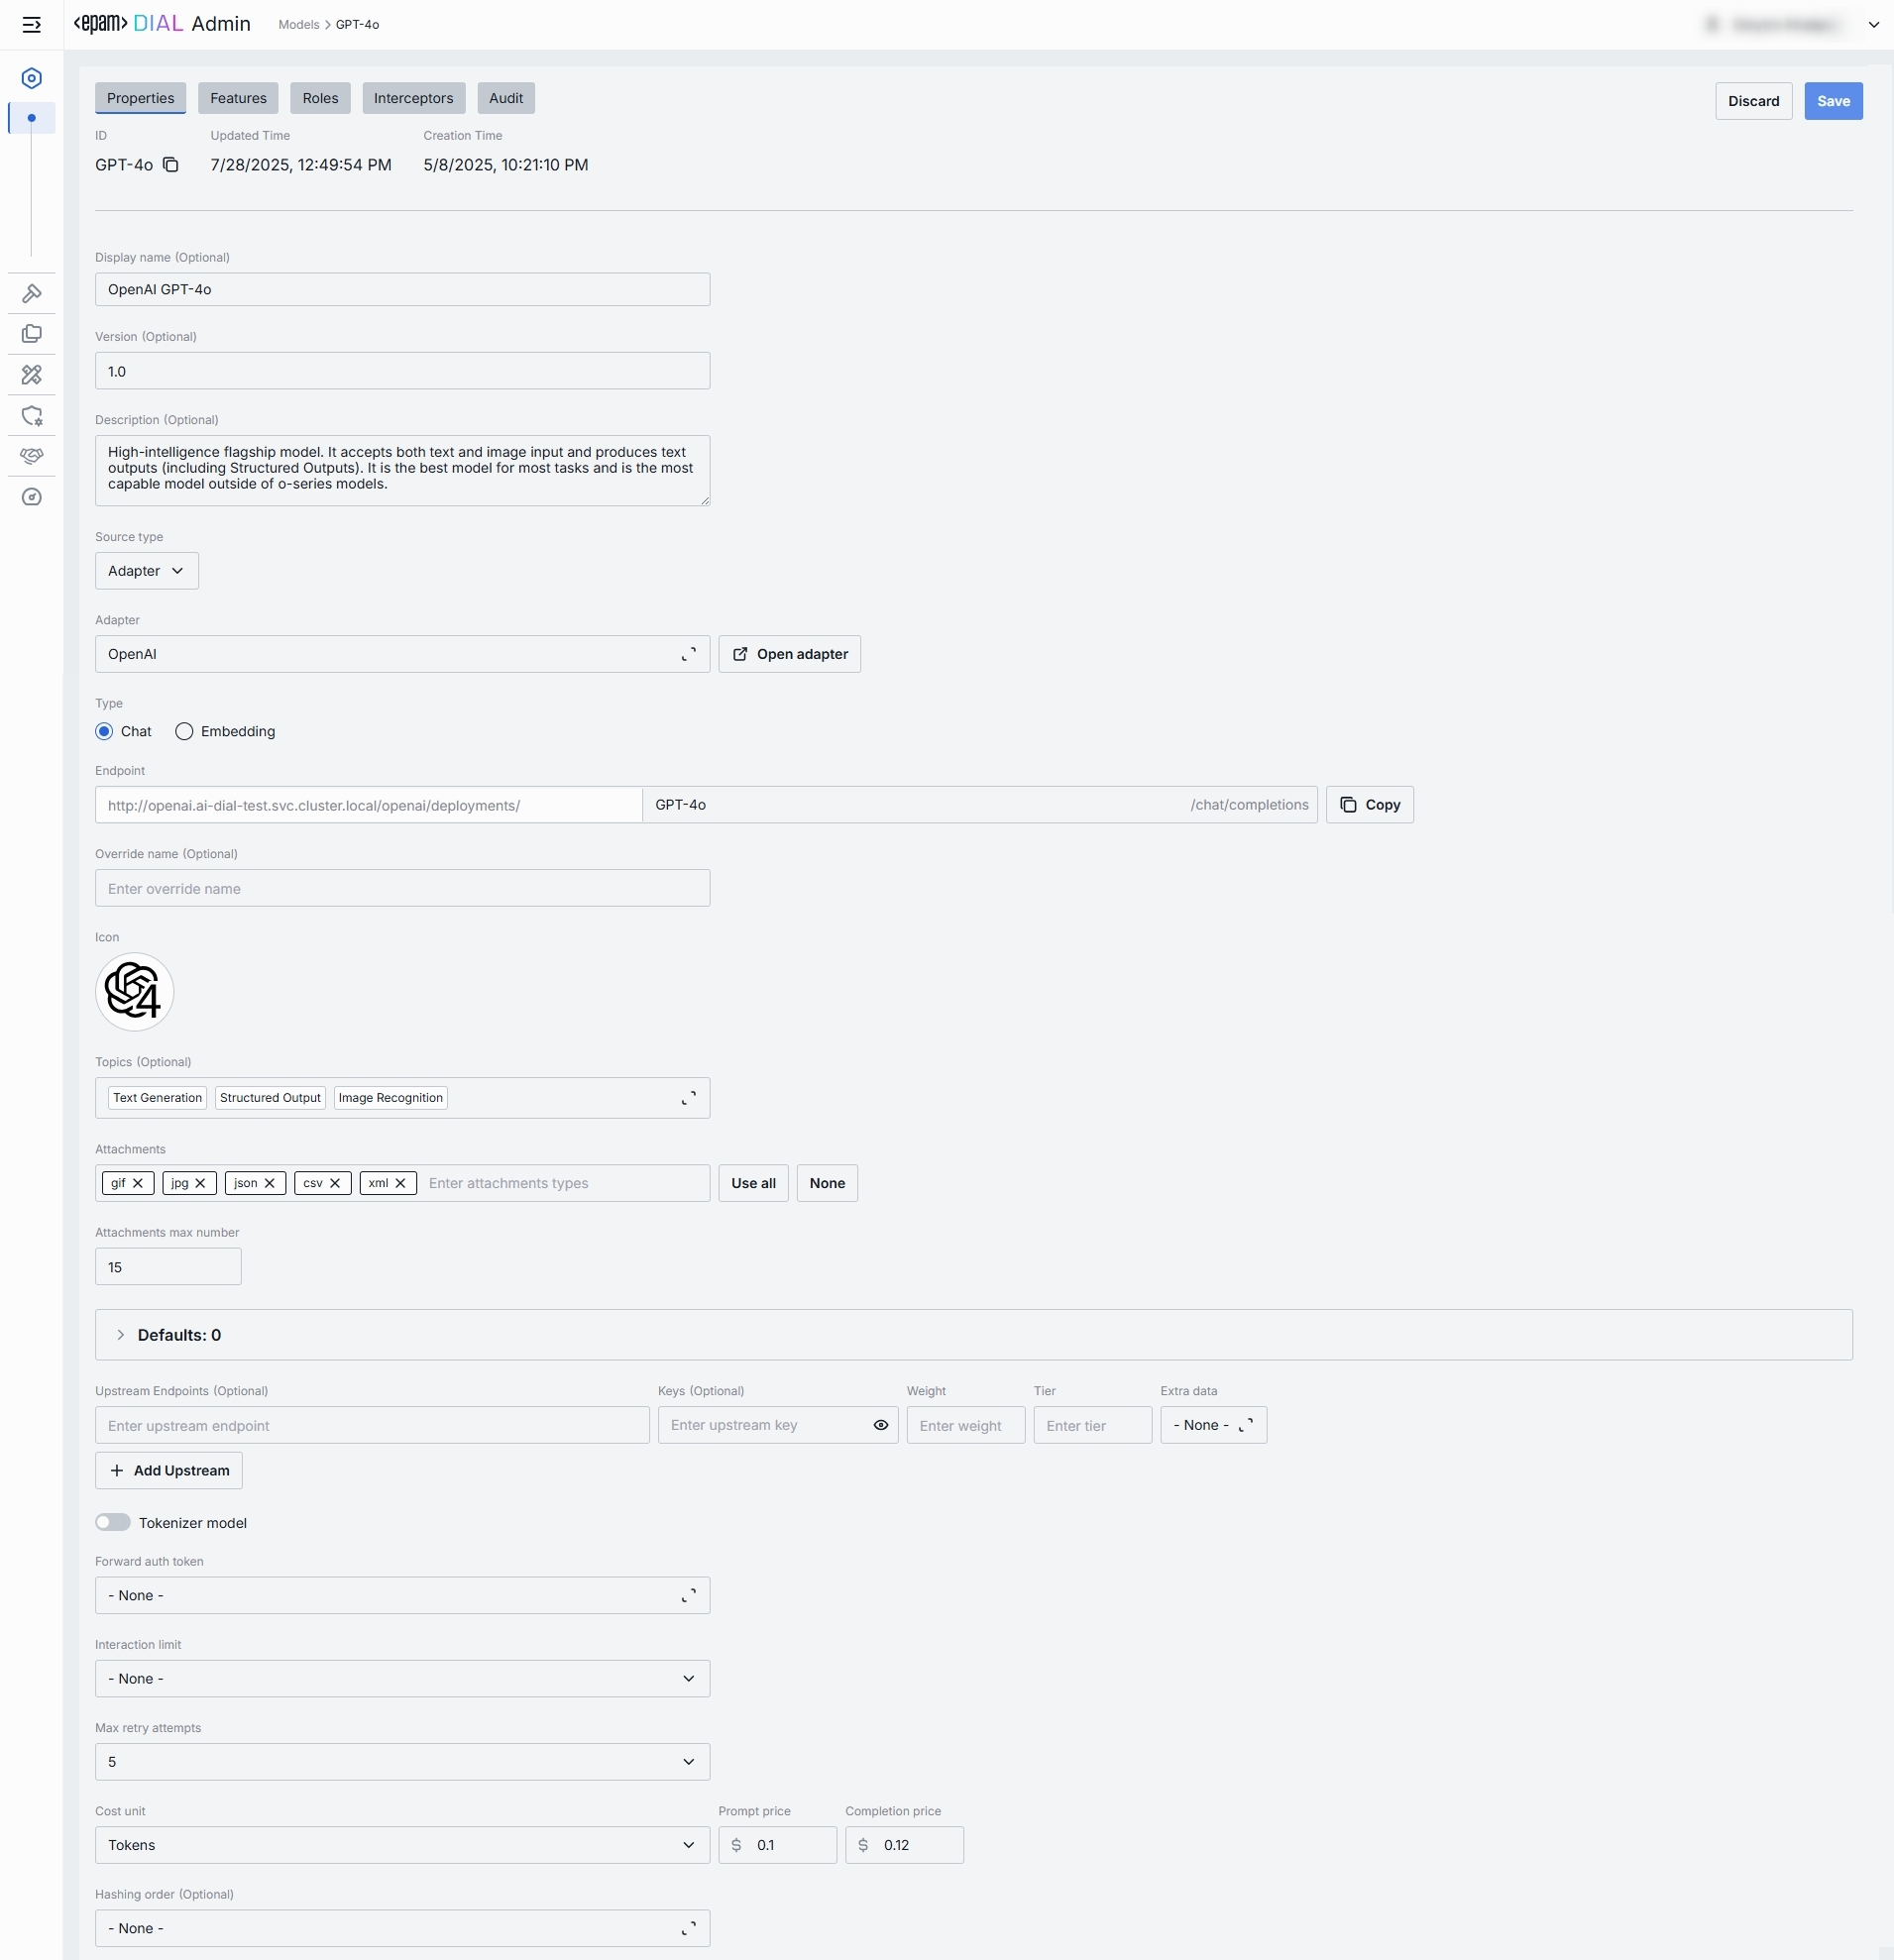Remove the gif attachment tag

pos(138,1183)
